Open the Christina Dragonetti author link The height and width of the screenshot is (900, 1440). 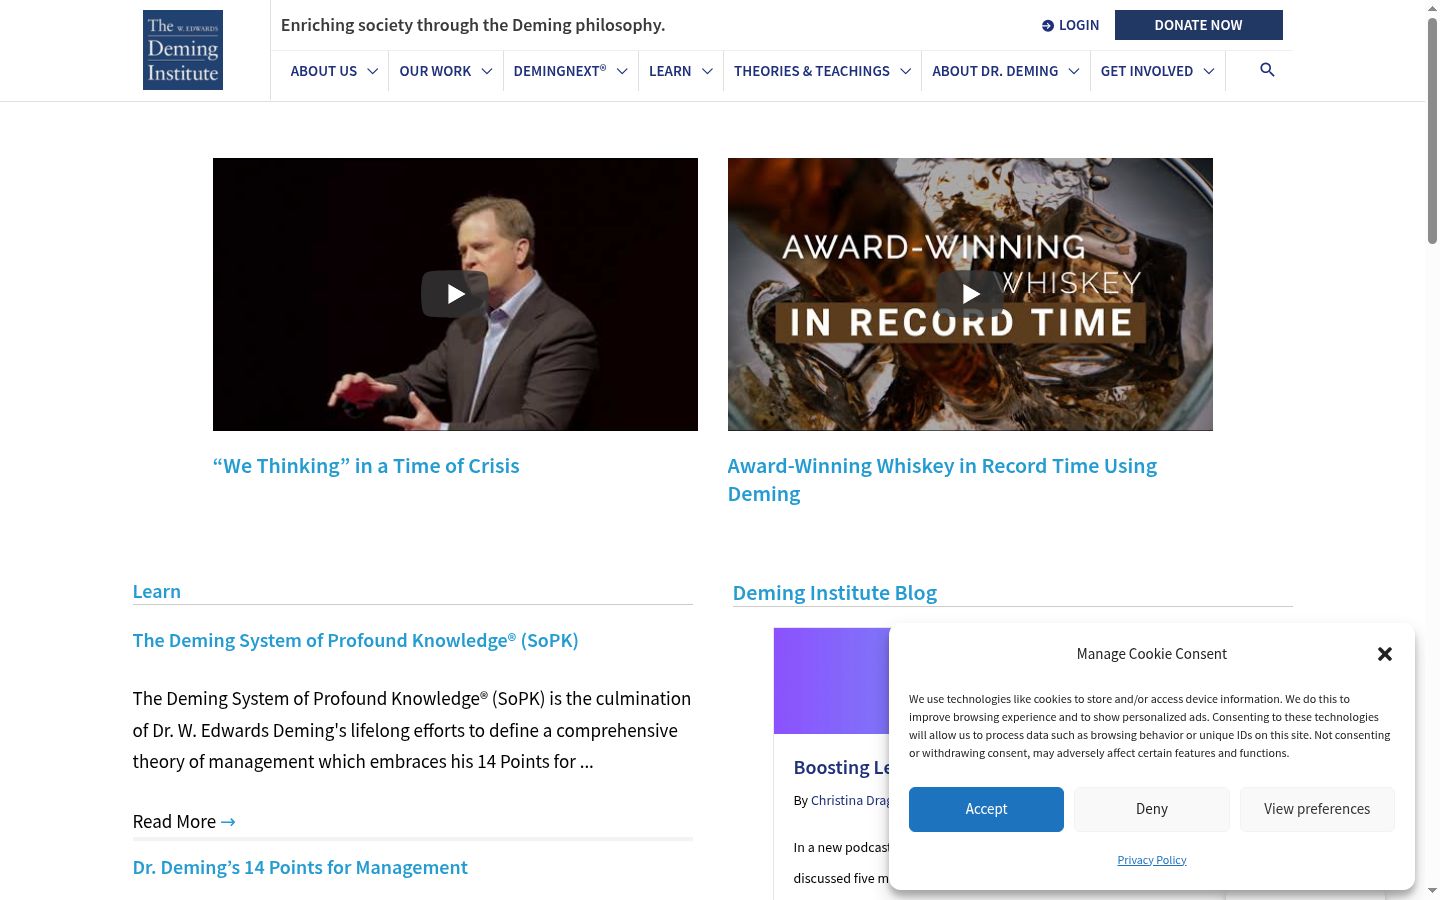point(850,800)
